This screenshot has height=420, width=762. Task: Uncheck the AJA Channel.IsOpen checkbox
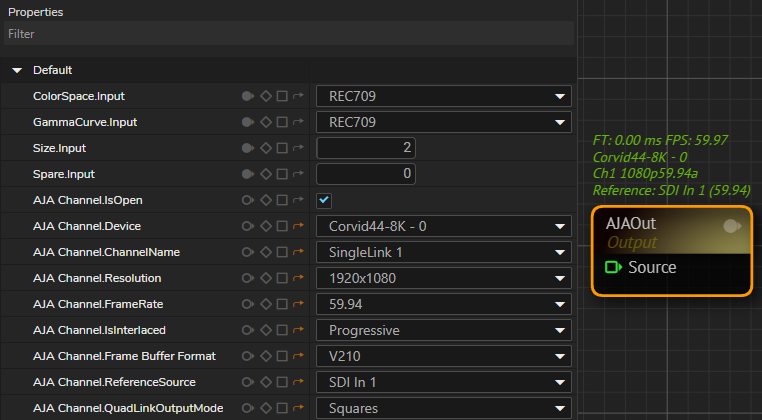pos(324,200)
